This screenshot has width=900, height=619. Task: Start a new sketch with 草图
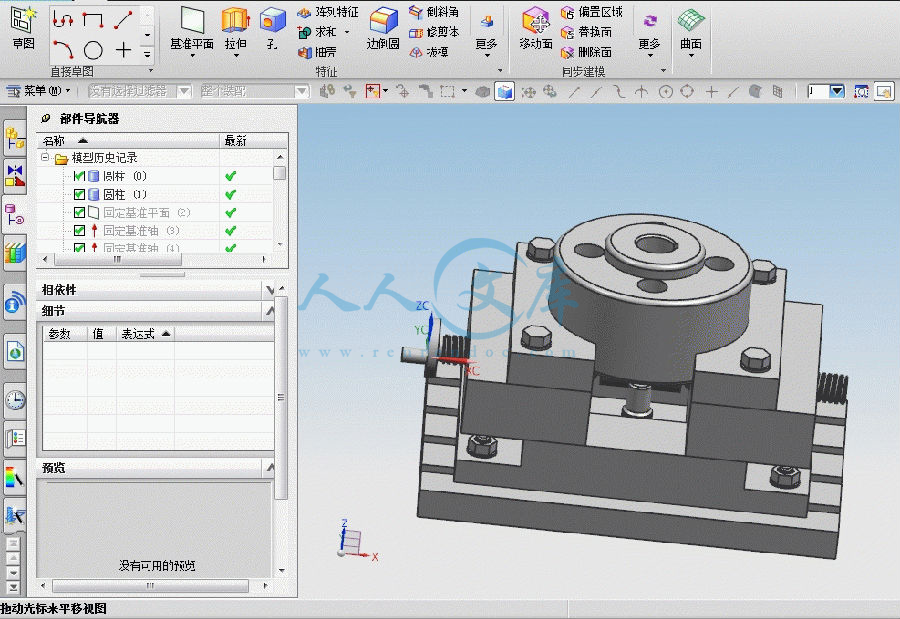click(x=24, y=29)
